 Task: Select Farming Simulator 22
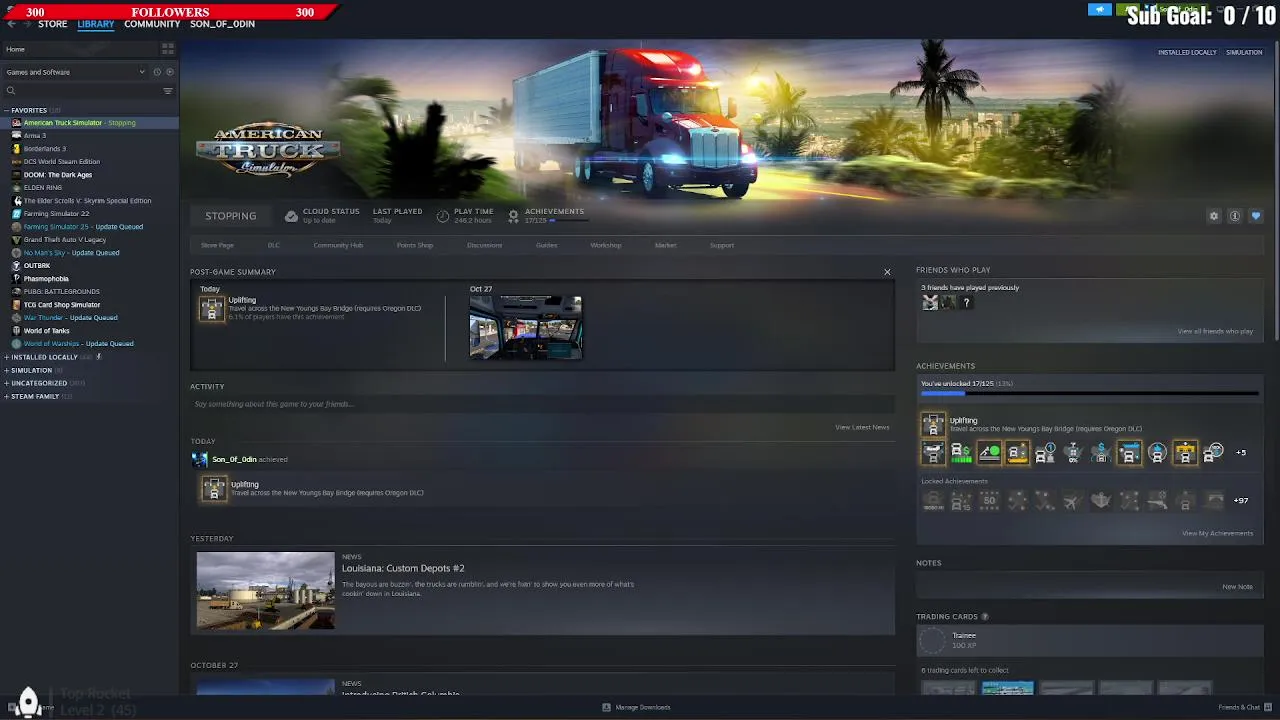coord(56,214)
